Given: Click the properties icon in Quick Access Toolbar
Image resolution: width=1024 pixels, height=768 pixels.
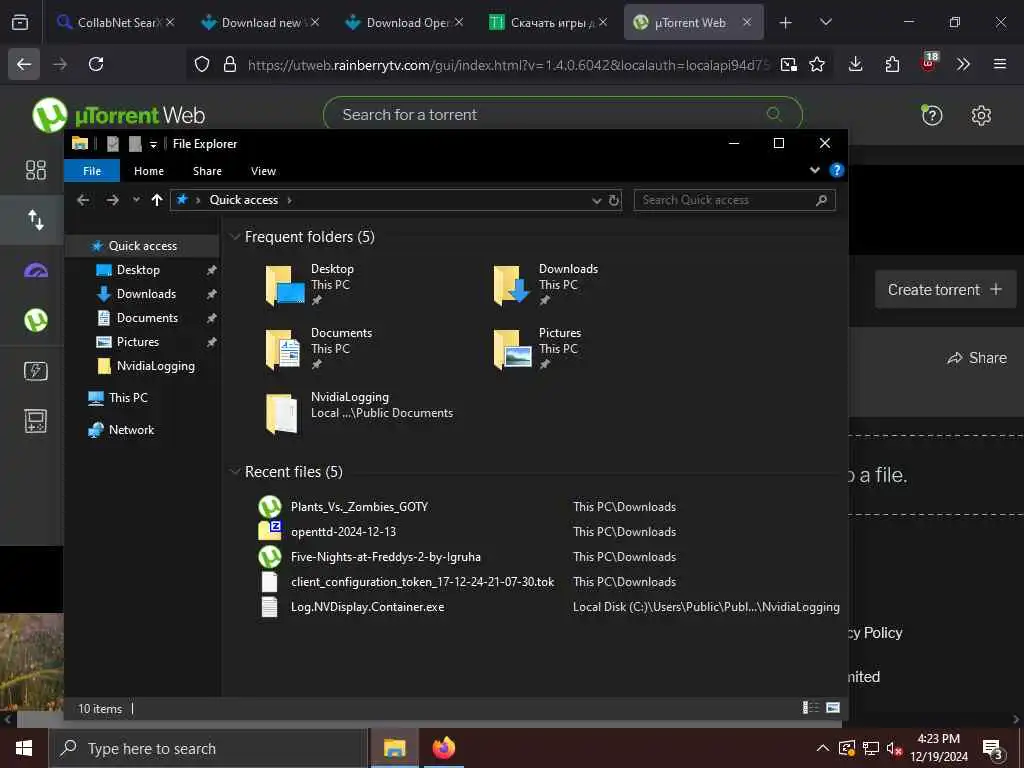Looking at the screenshot, I should point(112,144).
